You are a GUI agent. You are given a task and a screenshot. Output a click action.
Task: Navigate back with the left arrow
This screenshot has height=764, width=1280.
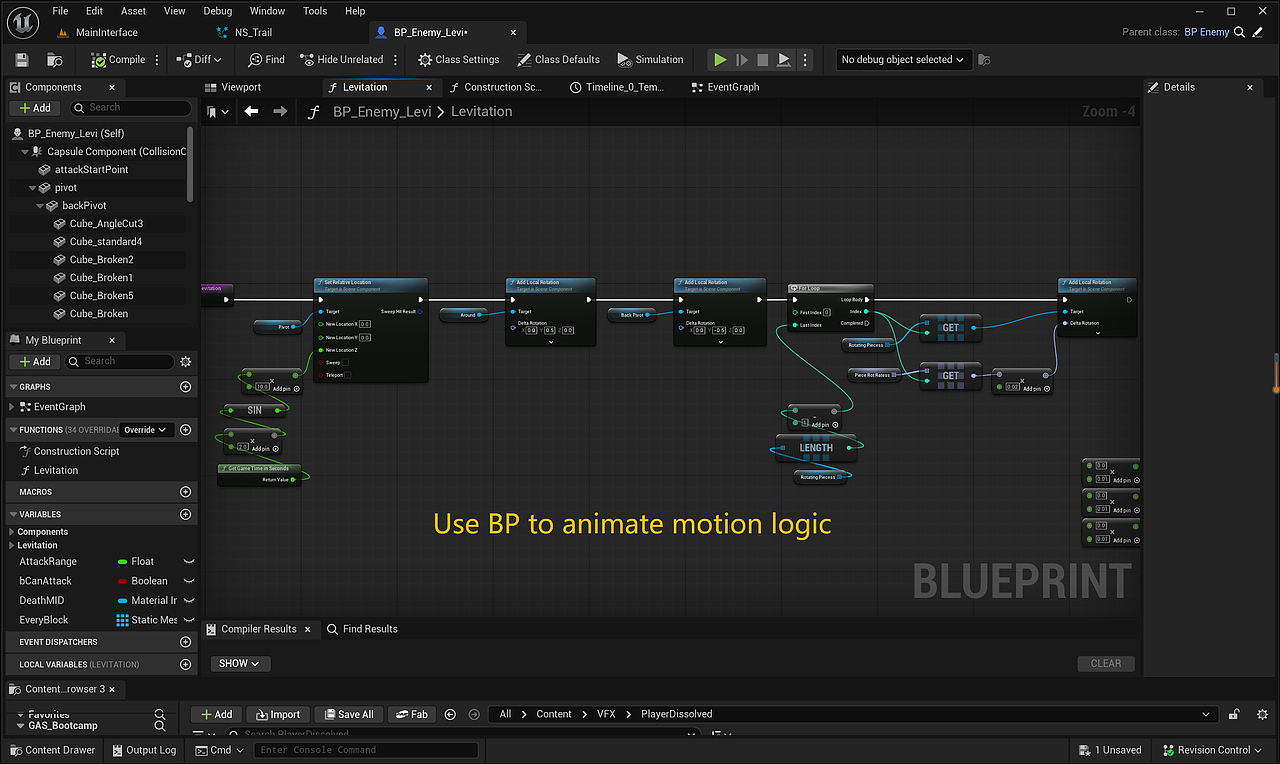251,112
